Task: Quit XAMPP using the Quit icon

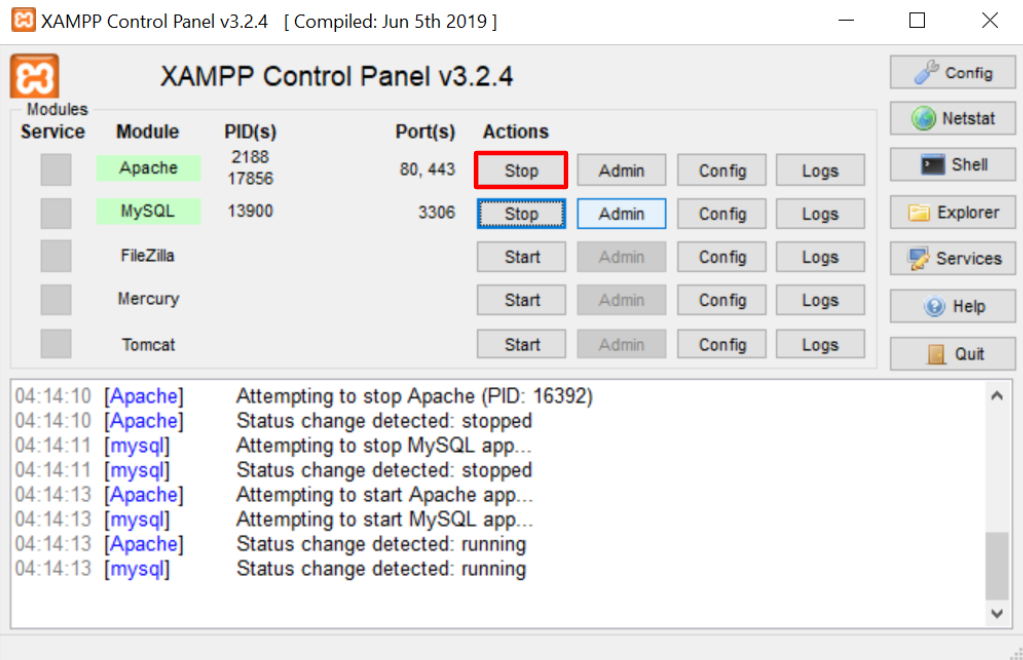Action: coord(951,352)
